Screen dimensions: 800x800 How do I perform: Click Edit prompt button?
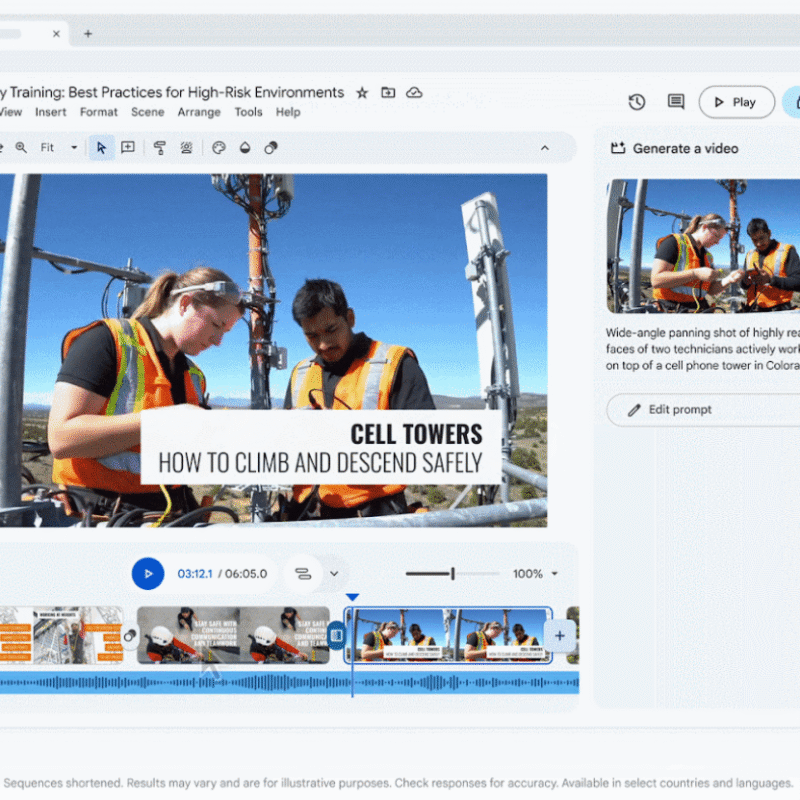click(x=703, y=410)
